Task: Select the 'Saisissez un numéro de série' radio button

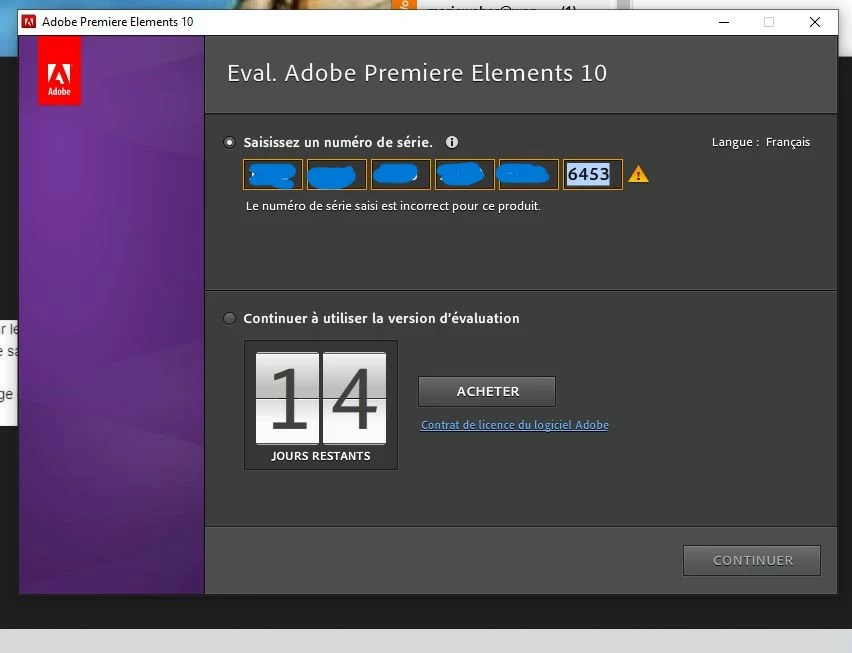Action: click(x=229, y=142)
